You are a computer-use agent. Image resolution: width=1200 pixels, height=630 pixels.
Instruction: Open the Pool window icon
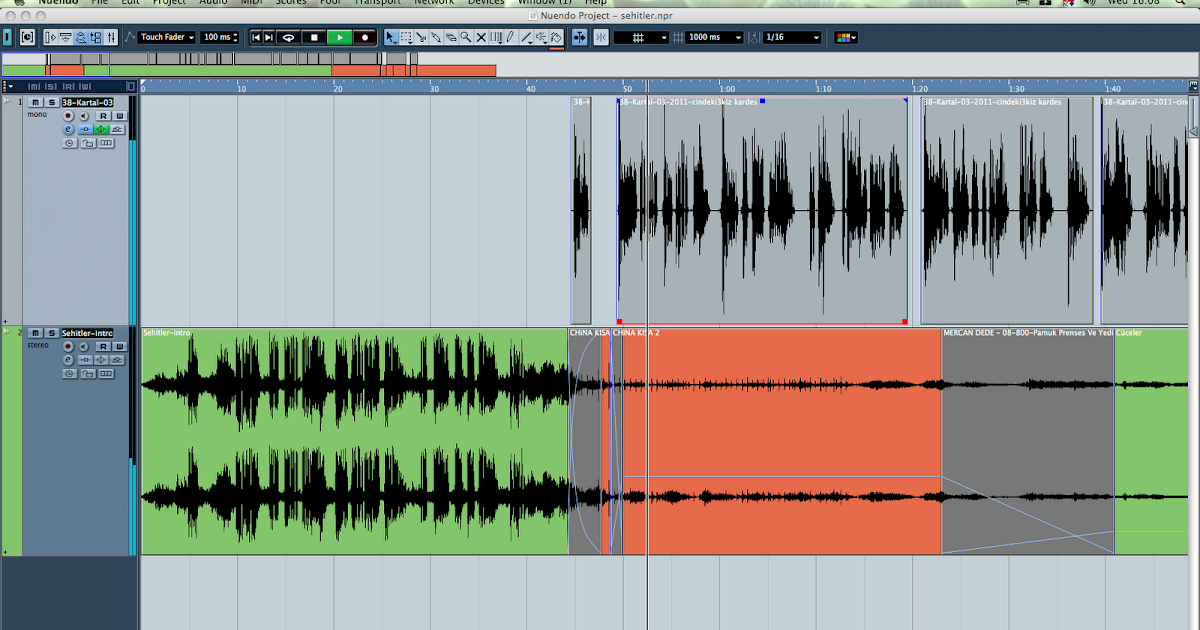tap(96, 37)
